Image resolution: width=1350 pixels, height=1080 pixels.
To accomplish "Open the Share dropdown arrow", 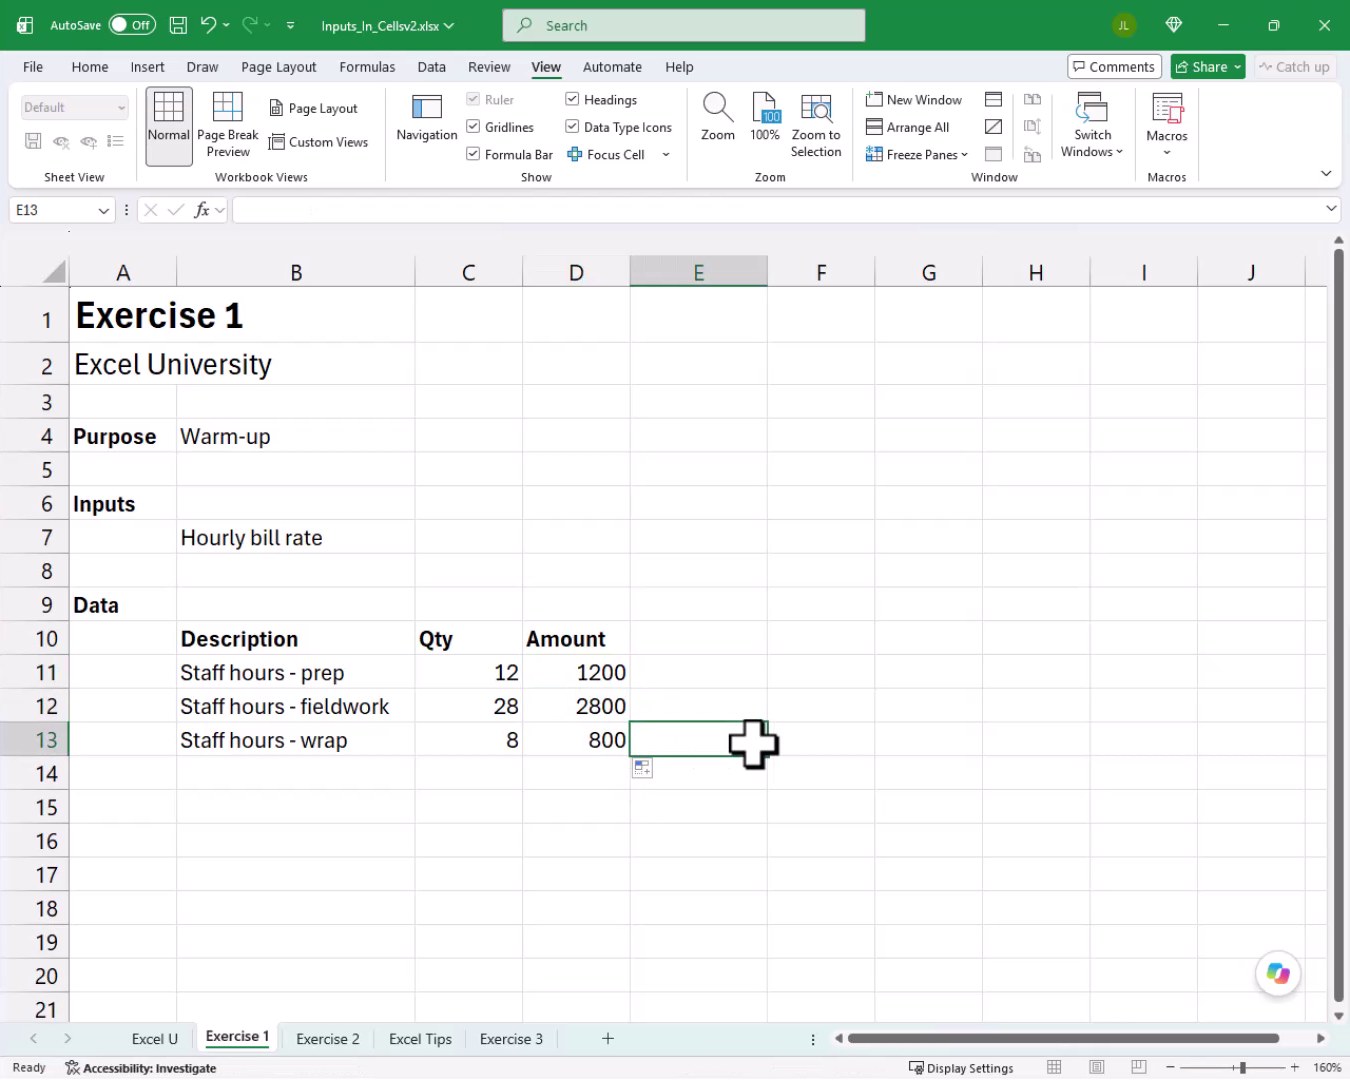I will (1237, 67).
